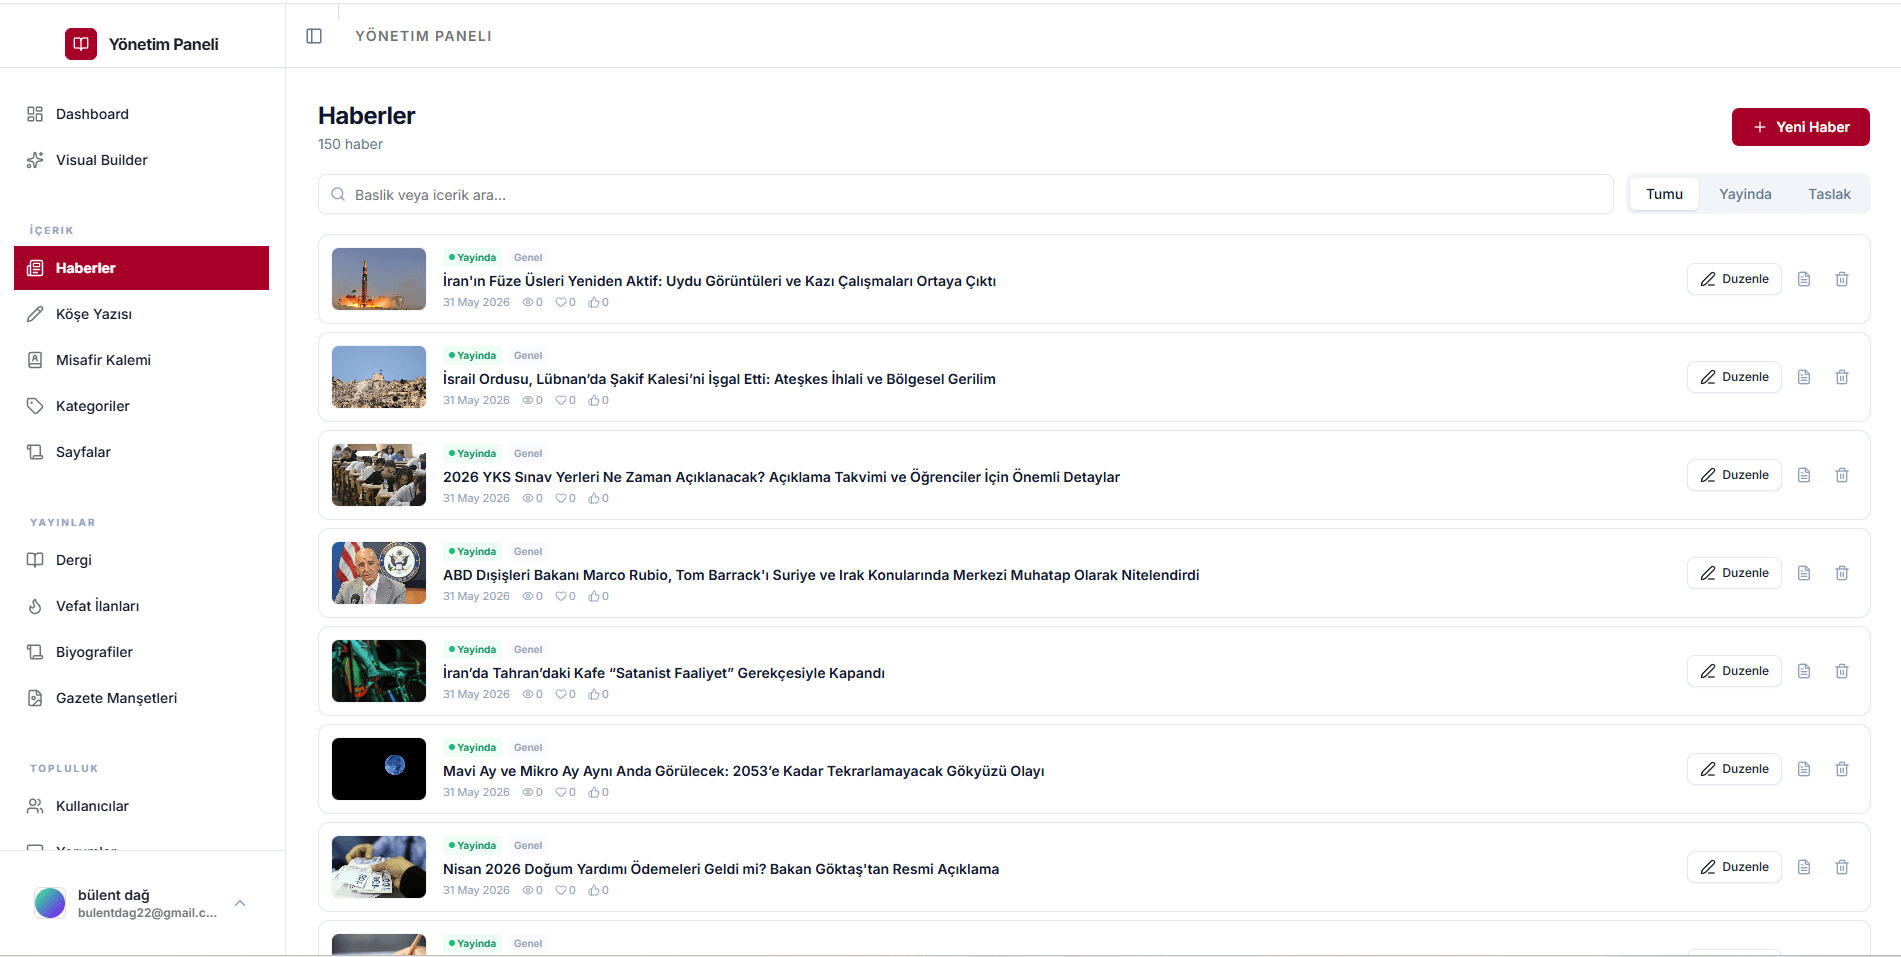Image resolution: width=1901 pixels, height=957 pixels.
Task: Open Misafir Kalemi section
Action: coord(142,360)
